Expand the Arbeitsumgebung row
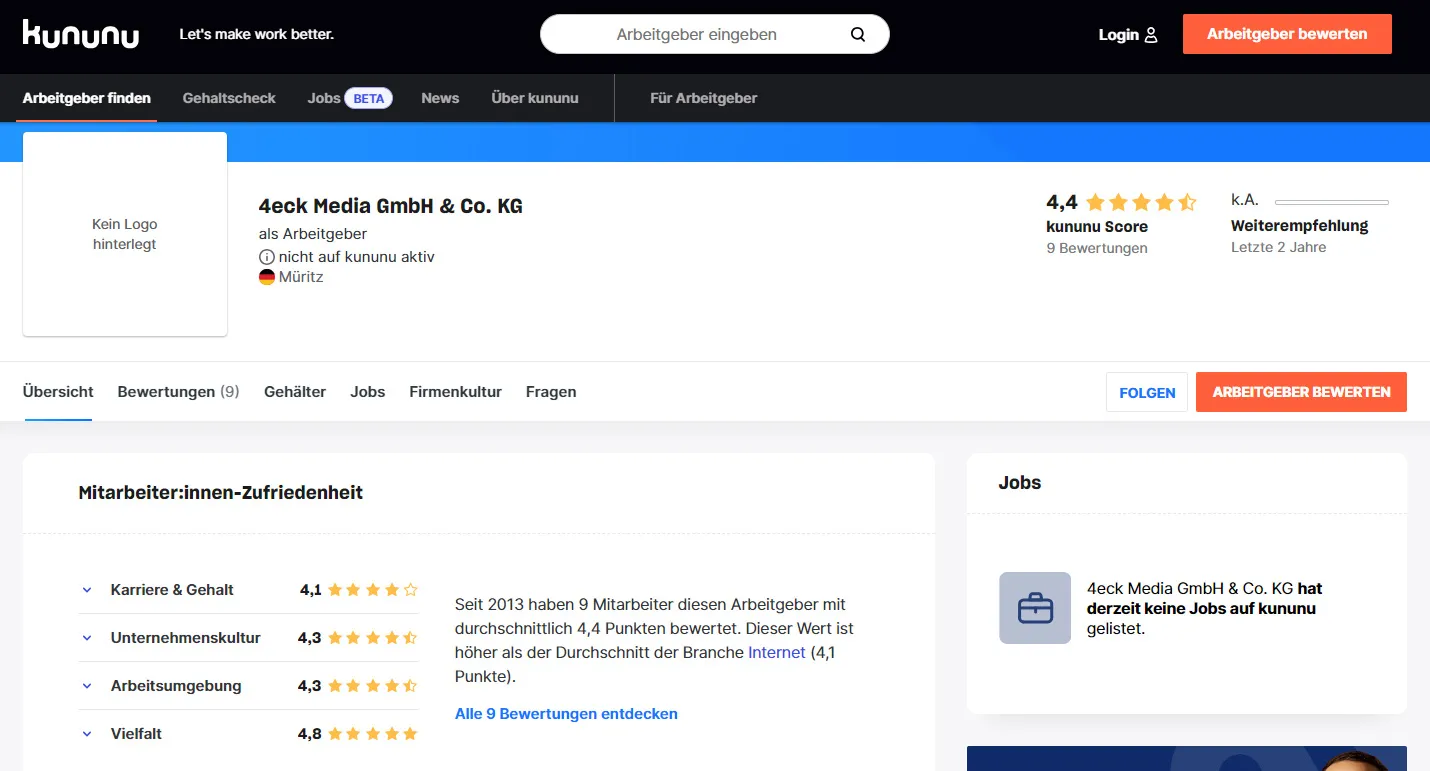The image size is (1430, 771). [87, 686]
